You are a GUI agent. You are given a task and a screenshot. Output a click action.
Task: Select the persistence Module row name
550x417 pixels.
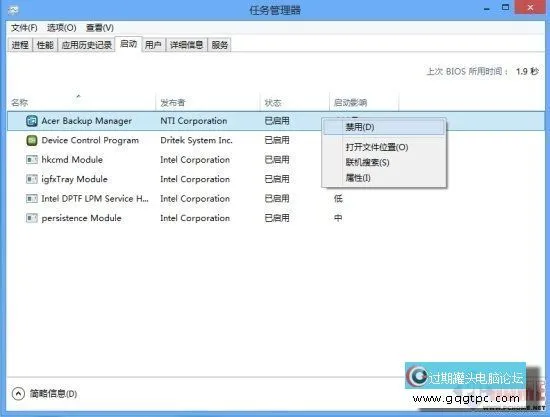[81, 218]
